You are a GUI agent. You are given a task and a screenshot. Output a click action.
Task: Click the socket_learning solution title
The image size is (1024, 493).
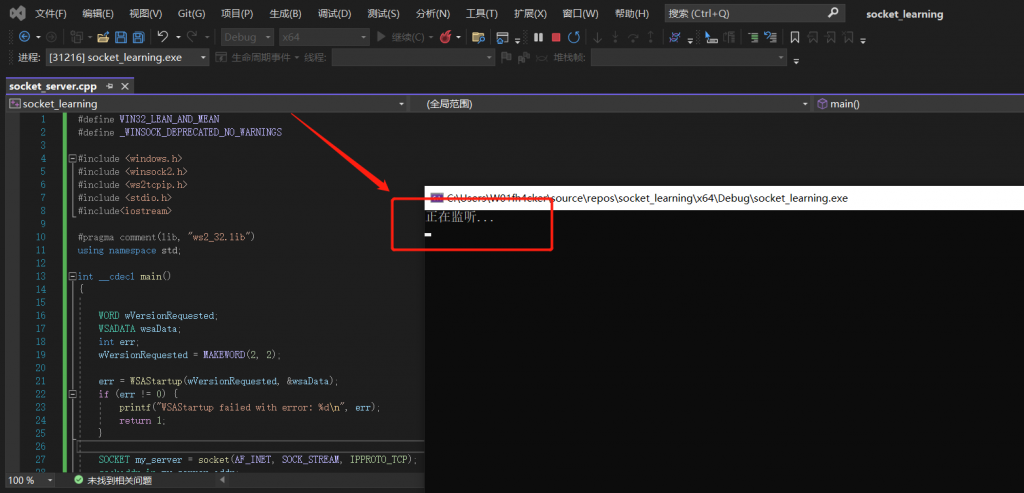click(904, 14)
